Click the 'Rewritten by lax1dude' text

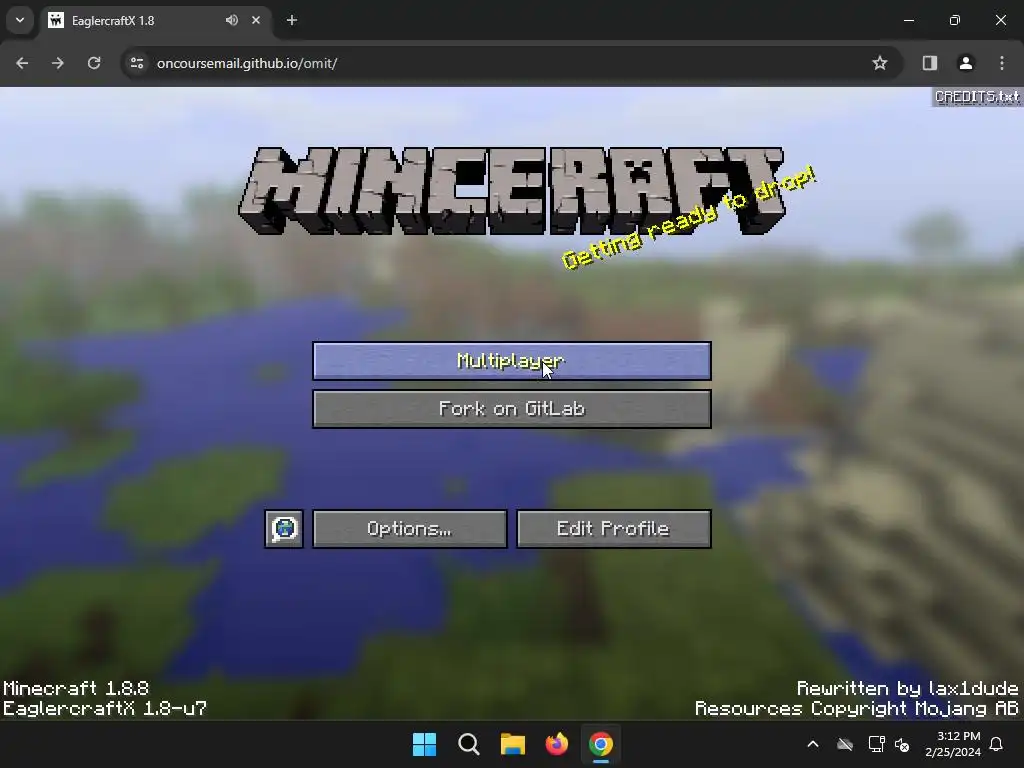tap(907, 688)
